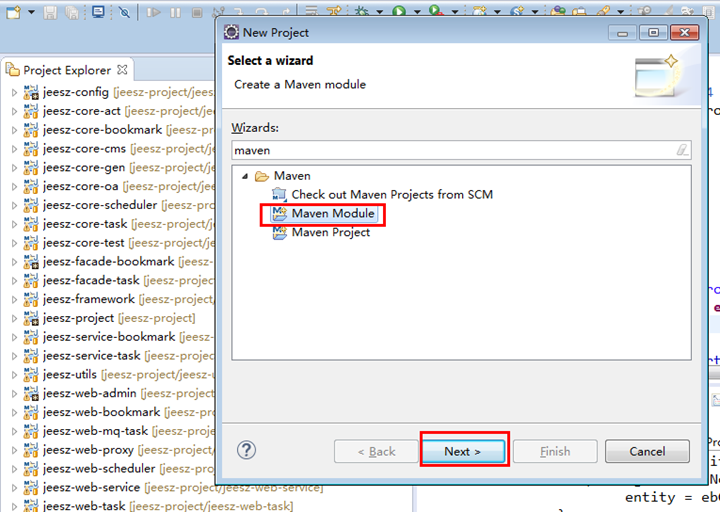Click the Suspend debug icon
The image size is (723, 512).
[175, 12]
